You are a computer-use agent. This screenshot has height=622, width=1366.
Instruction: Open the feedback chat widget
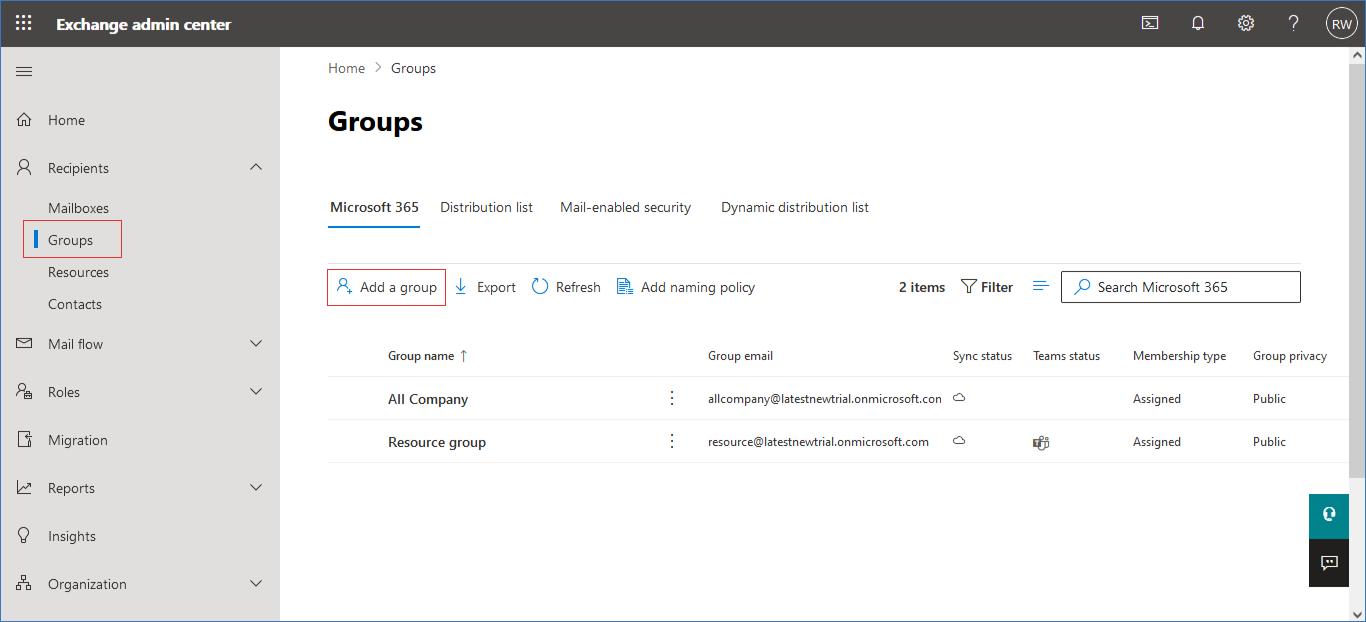coord(1329,563)
